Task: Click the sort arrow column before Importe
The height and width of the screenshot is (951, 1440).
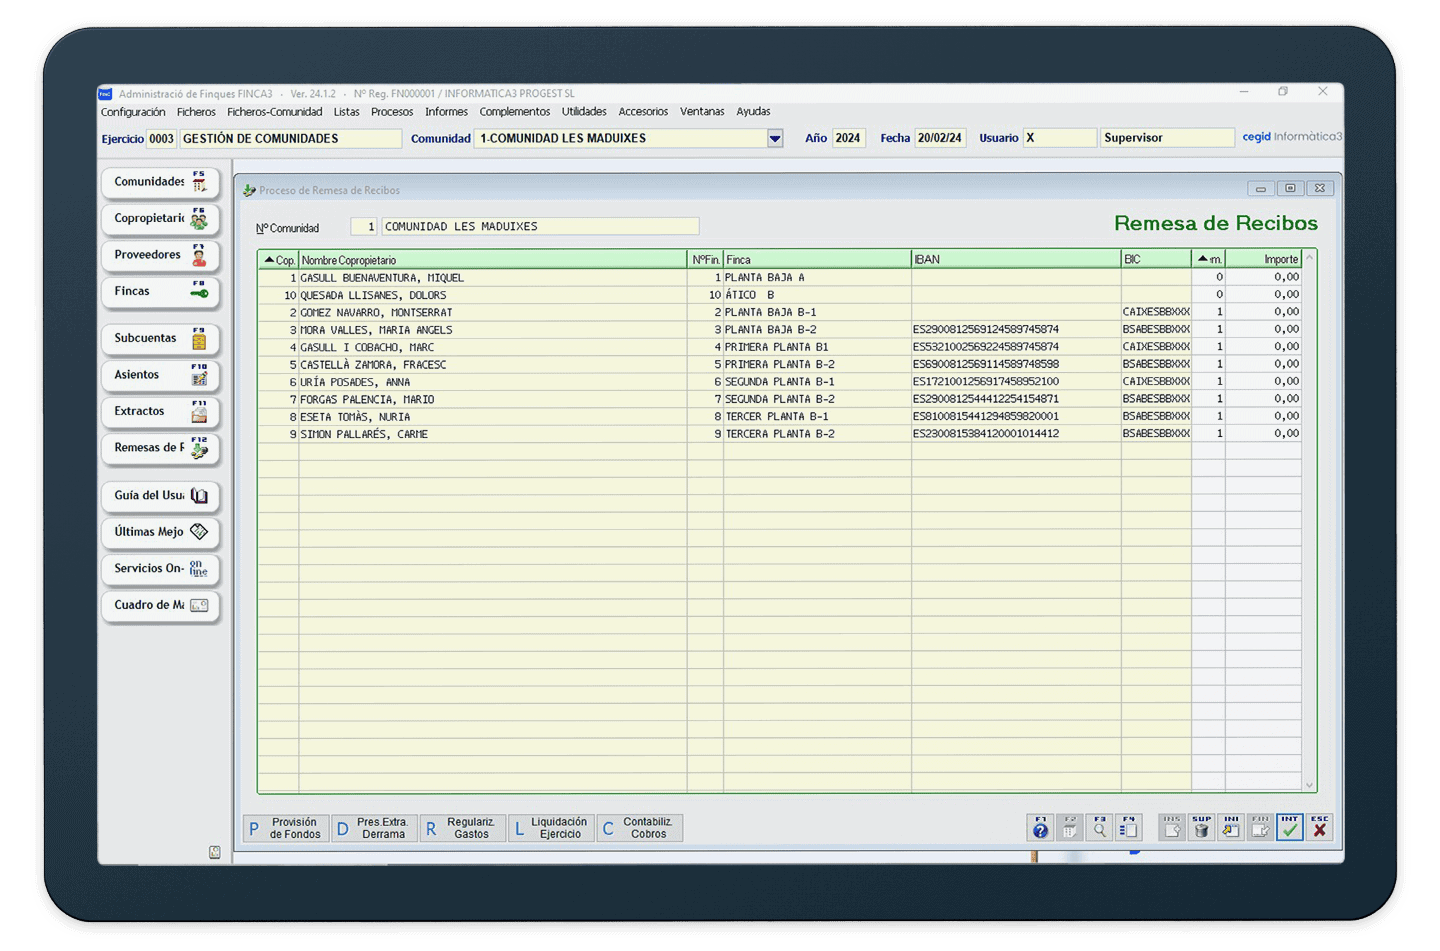Action: pyautogui.click(x=1208, y=260)
